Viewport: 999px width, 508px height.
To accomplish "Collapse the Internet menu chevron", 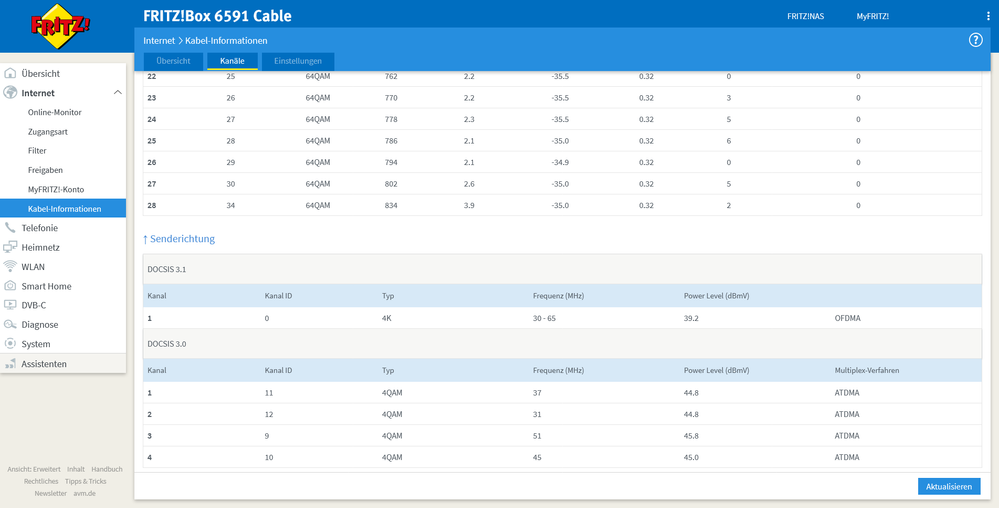I will tap(117, 93).
